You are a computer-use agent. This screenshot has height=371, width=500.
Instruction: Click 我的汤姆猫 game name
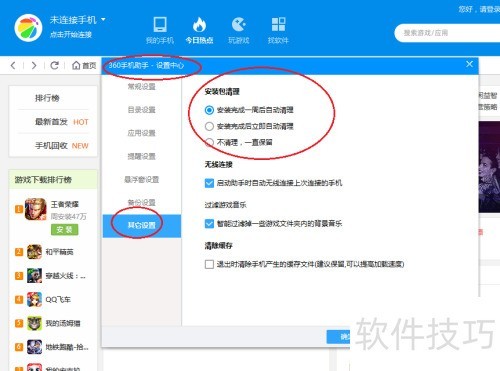pyautogui.click(x=63, y=323)
